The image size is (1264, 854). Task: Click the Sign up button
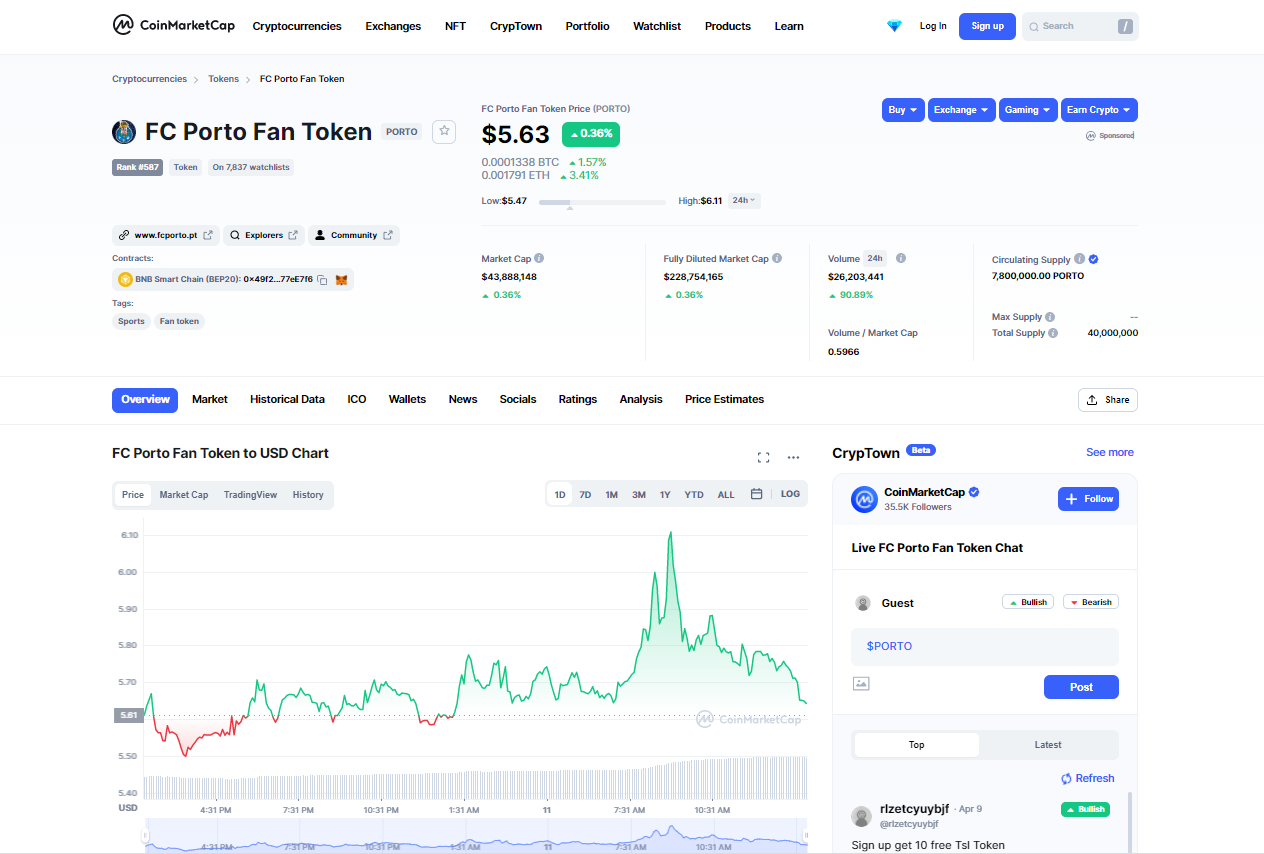click(x=987, y=26)
